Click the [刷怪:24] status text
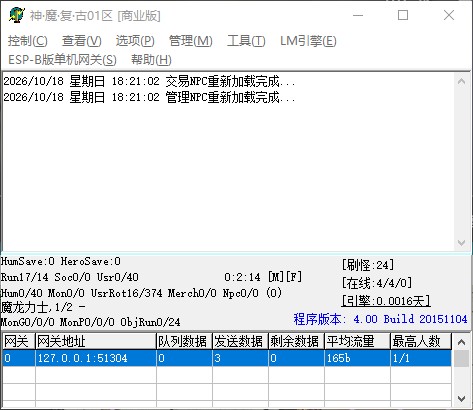 [368, 265]
